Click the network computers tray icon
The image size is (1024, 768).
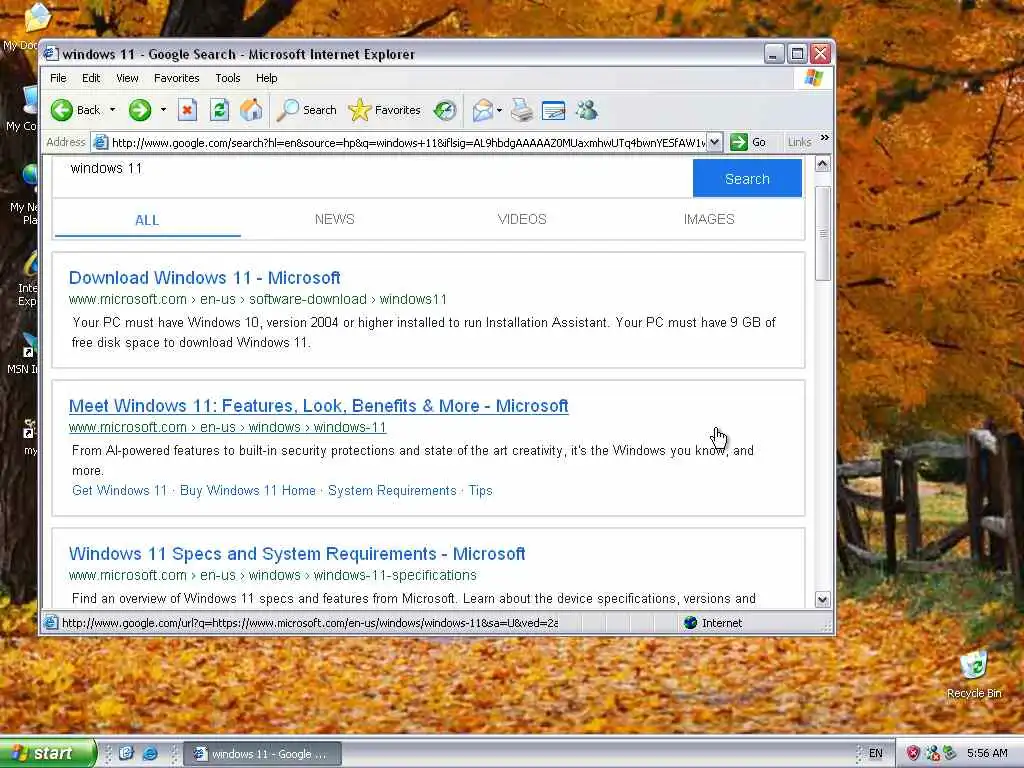click(x=932, y=754)
